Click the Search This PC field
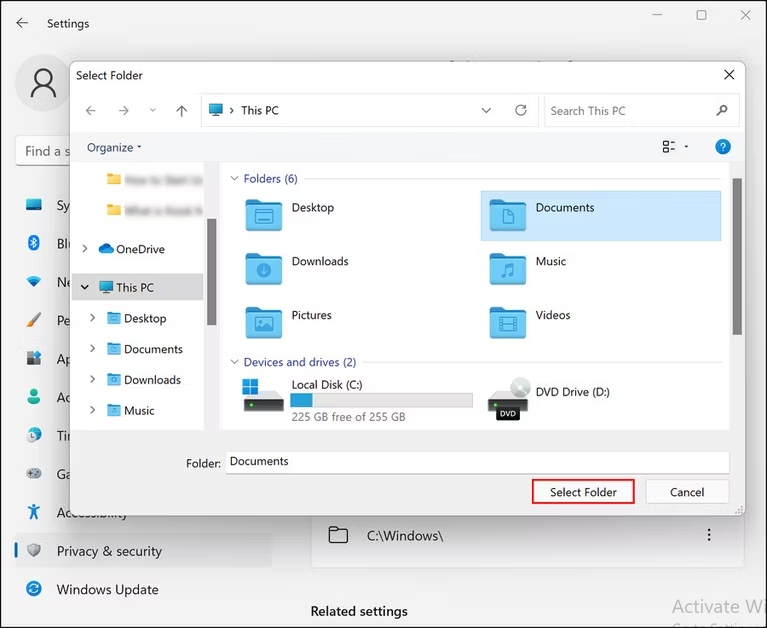This screenshot has width=767, height=628. [641, 111]
